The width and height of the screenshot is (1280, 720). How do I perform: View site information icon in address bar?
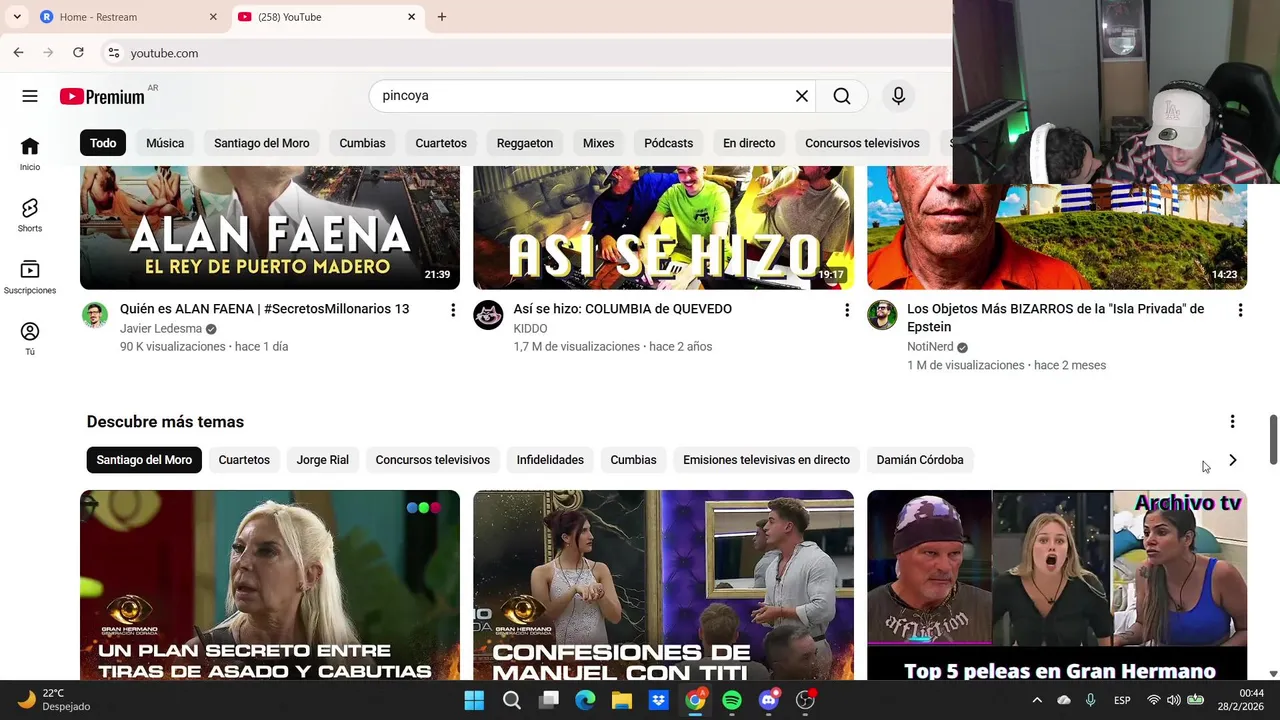(114, 53)
